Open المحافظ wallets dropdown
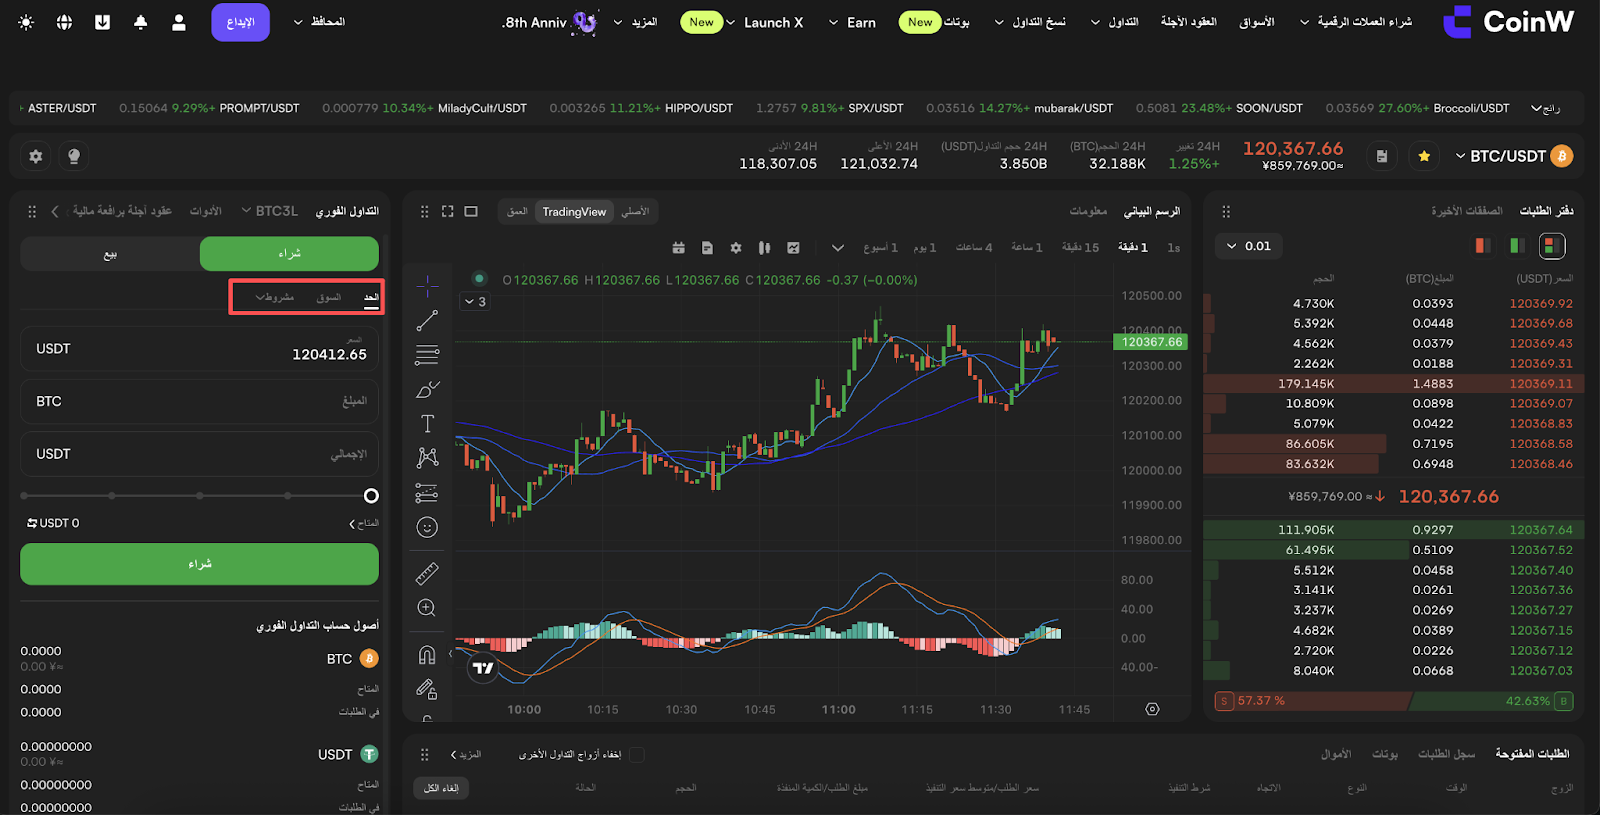Screen dimensions: 1600x815 click(x=319, y=22)
